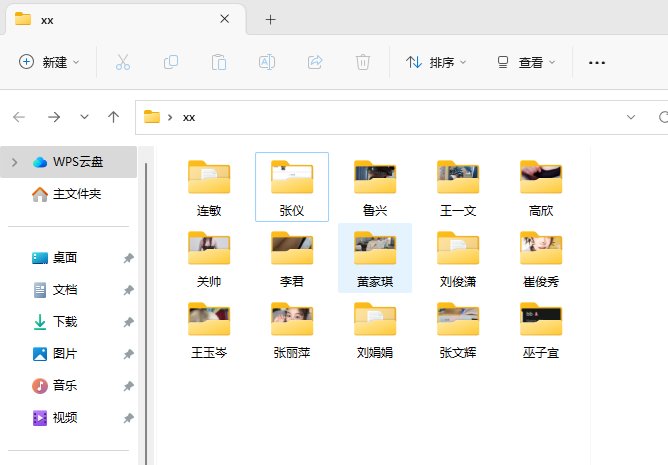Open 图片 in the sidebar
The width and height of the screenshot is (668, 465).
(68, 354)
